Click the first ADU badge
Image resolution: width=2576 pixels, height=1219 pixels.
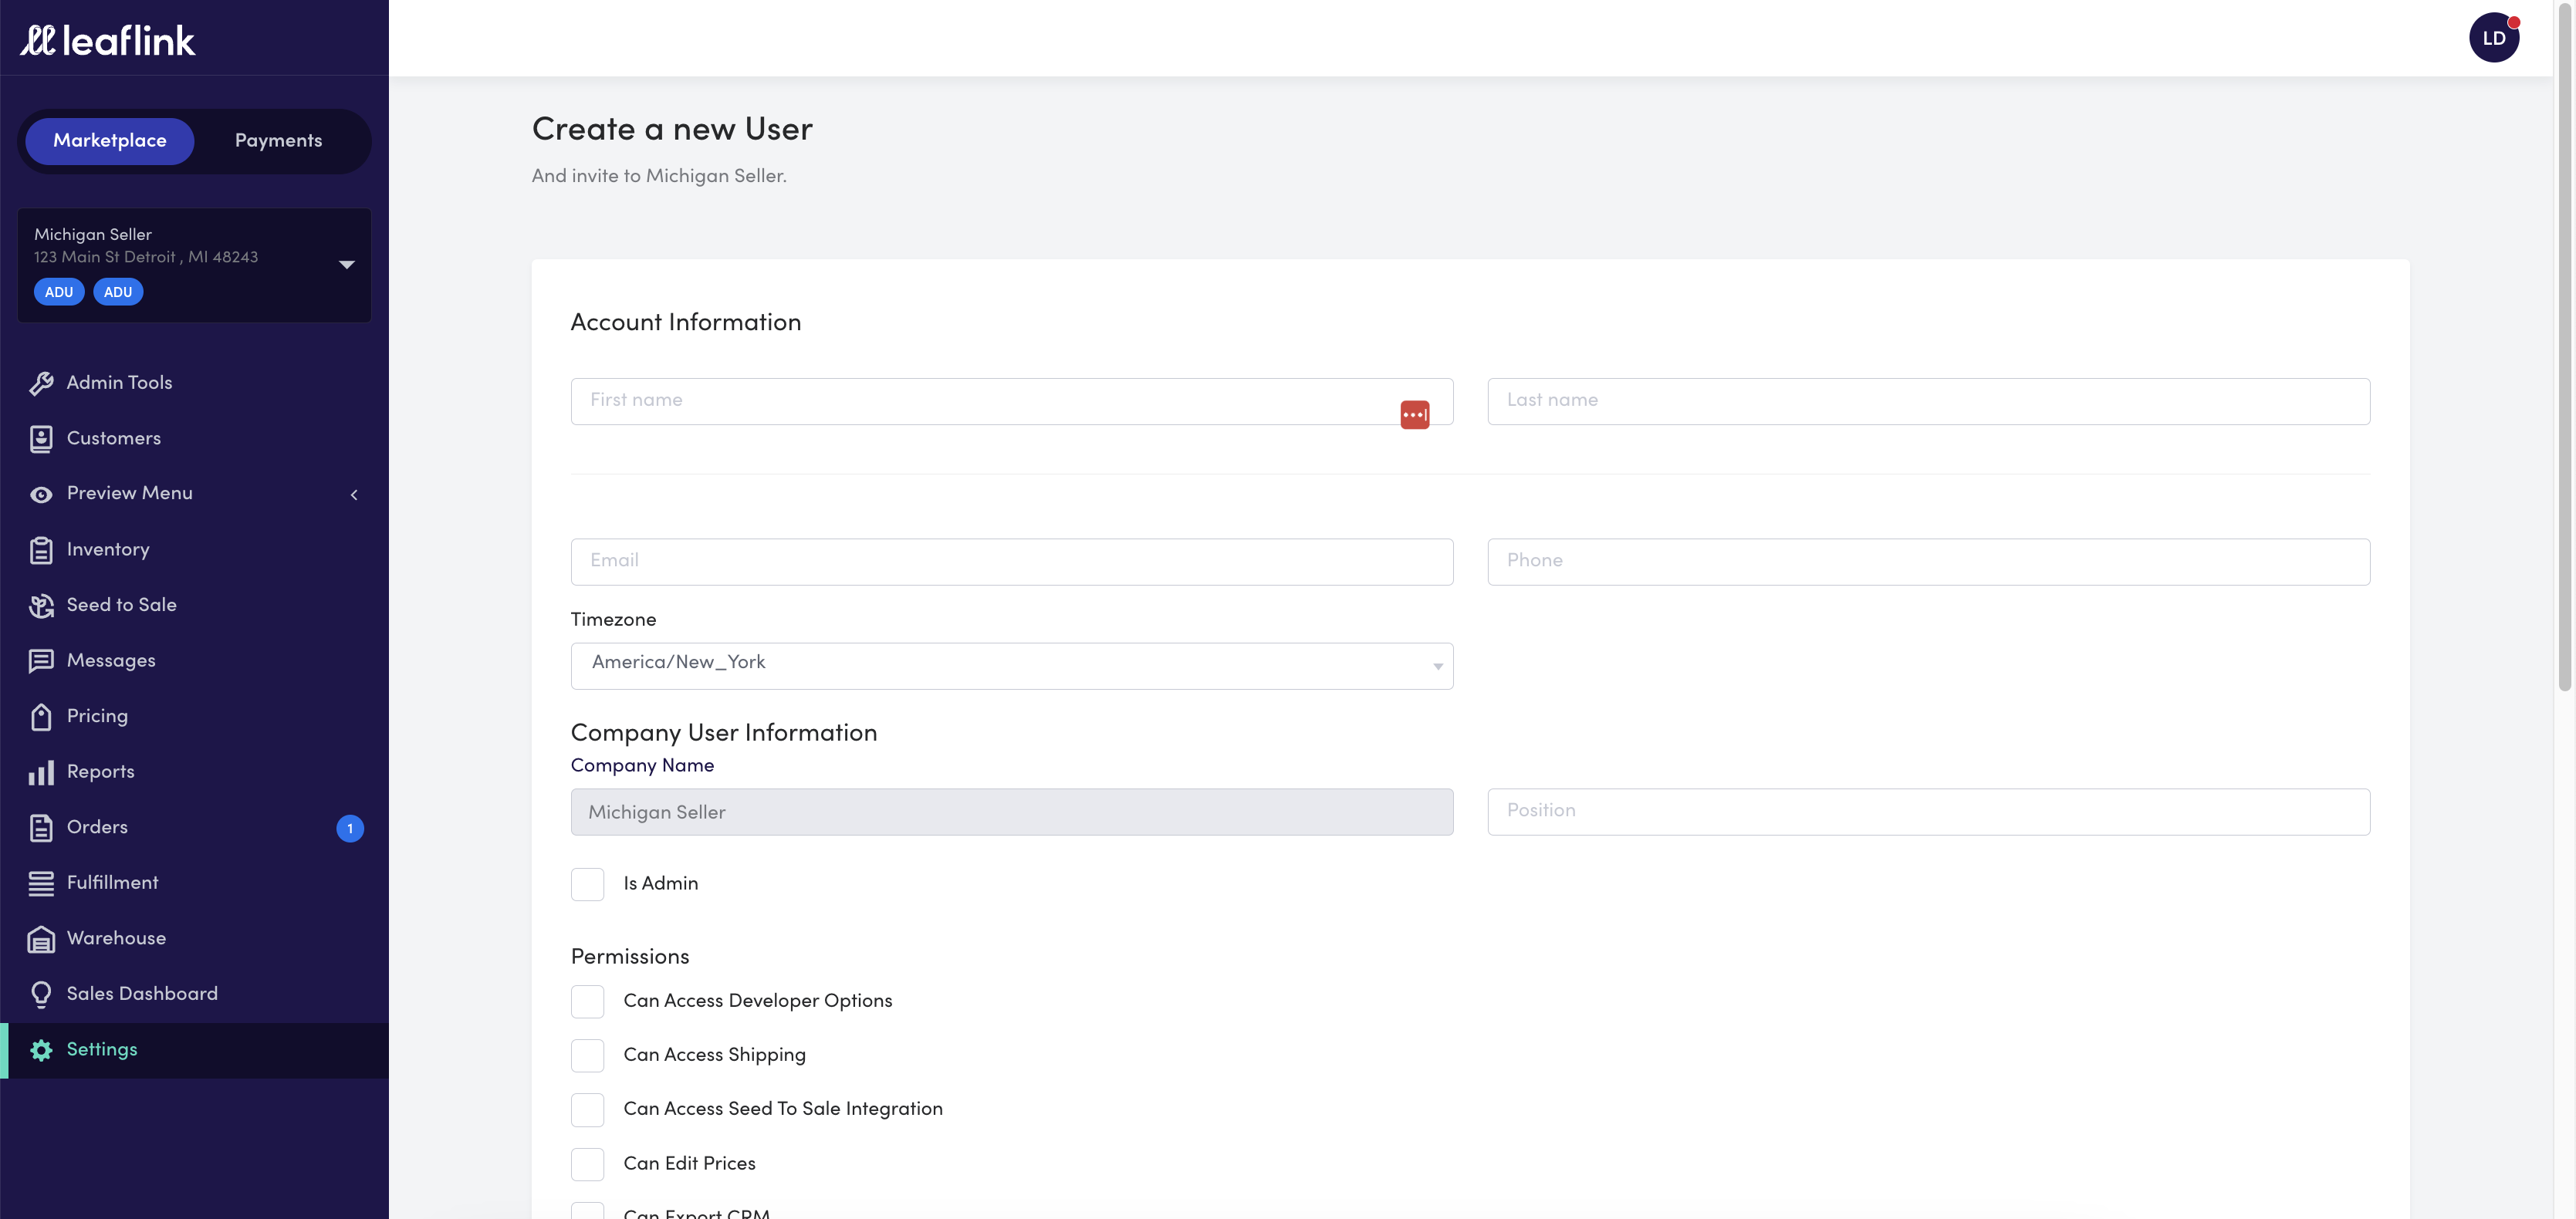59,292
